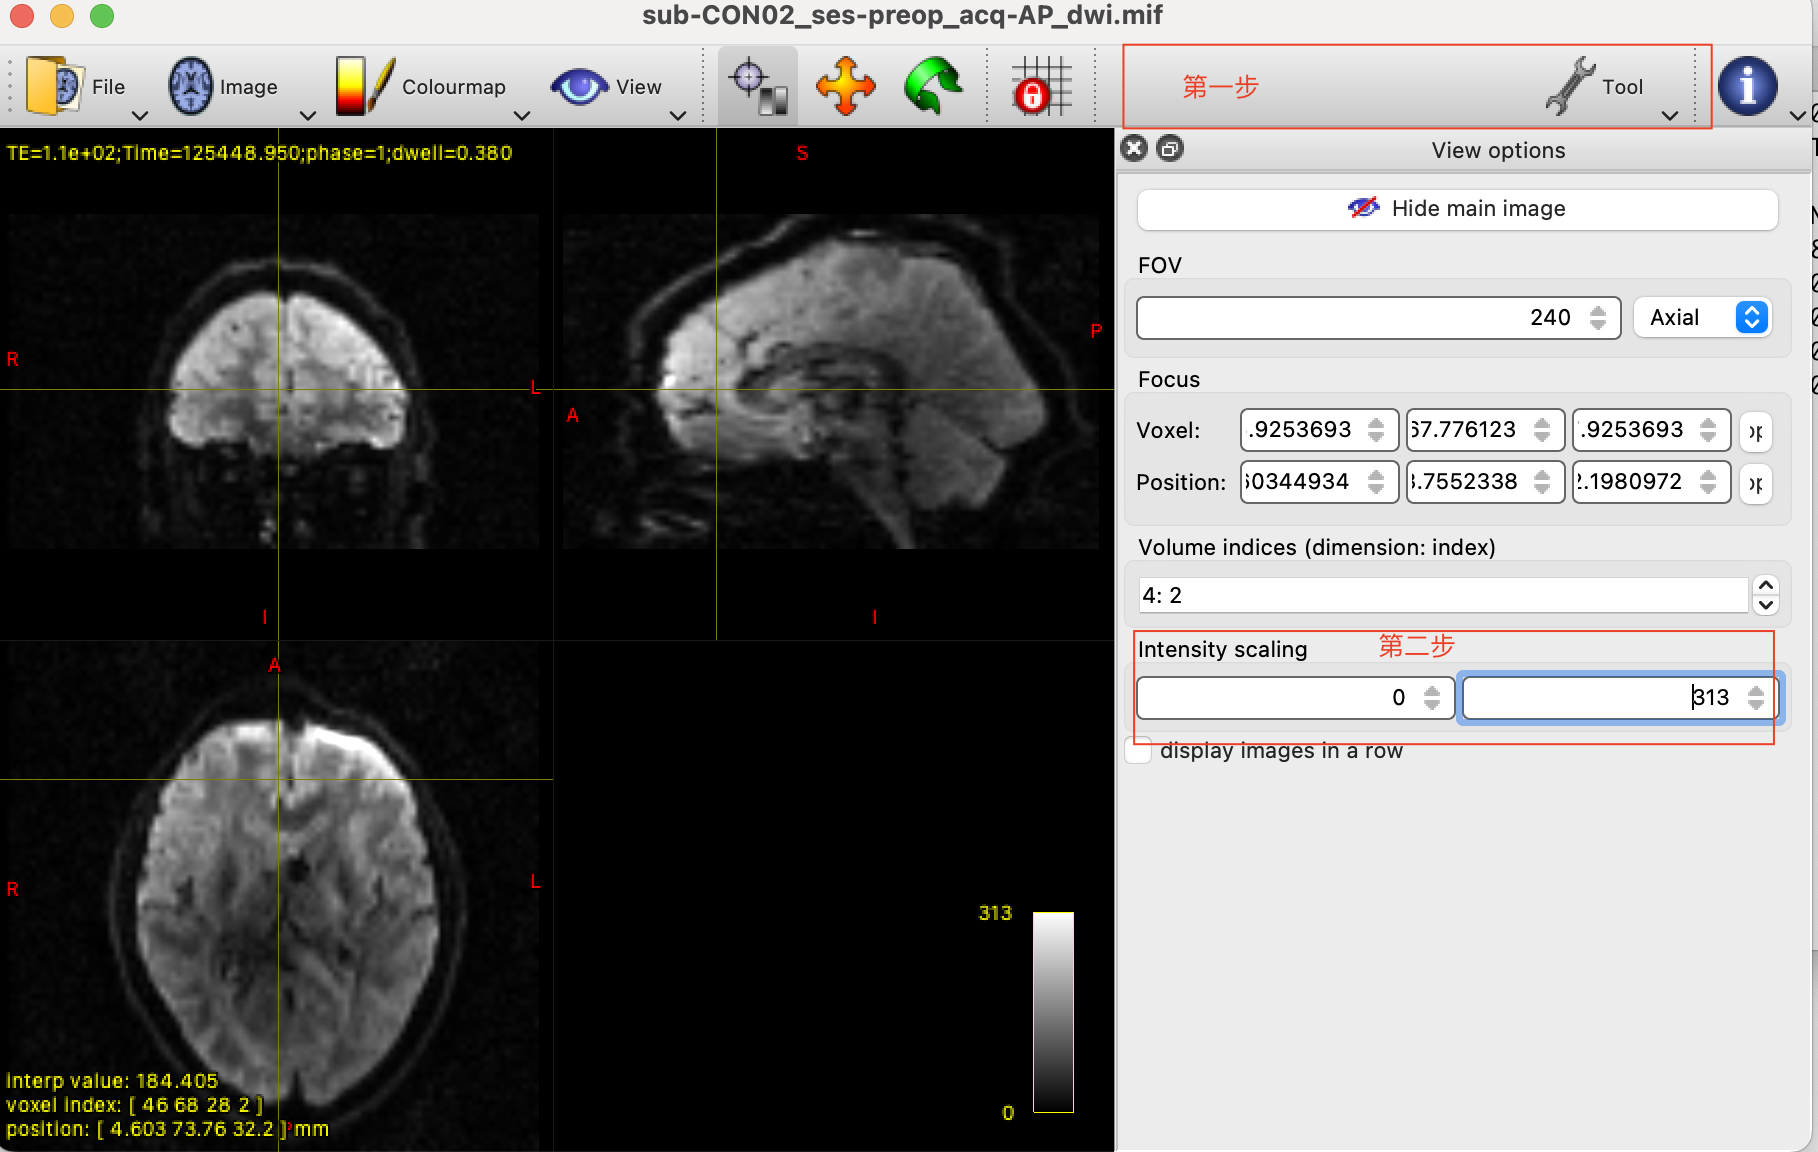The width and height of the screenshot is (1818, 1152).
Task: Increase volume index with up arrow
Action: coord(1766,586)
